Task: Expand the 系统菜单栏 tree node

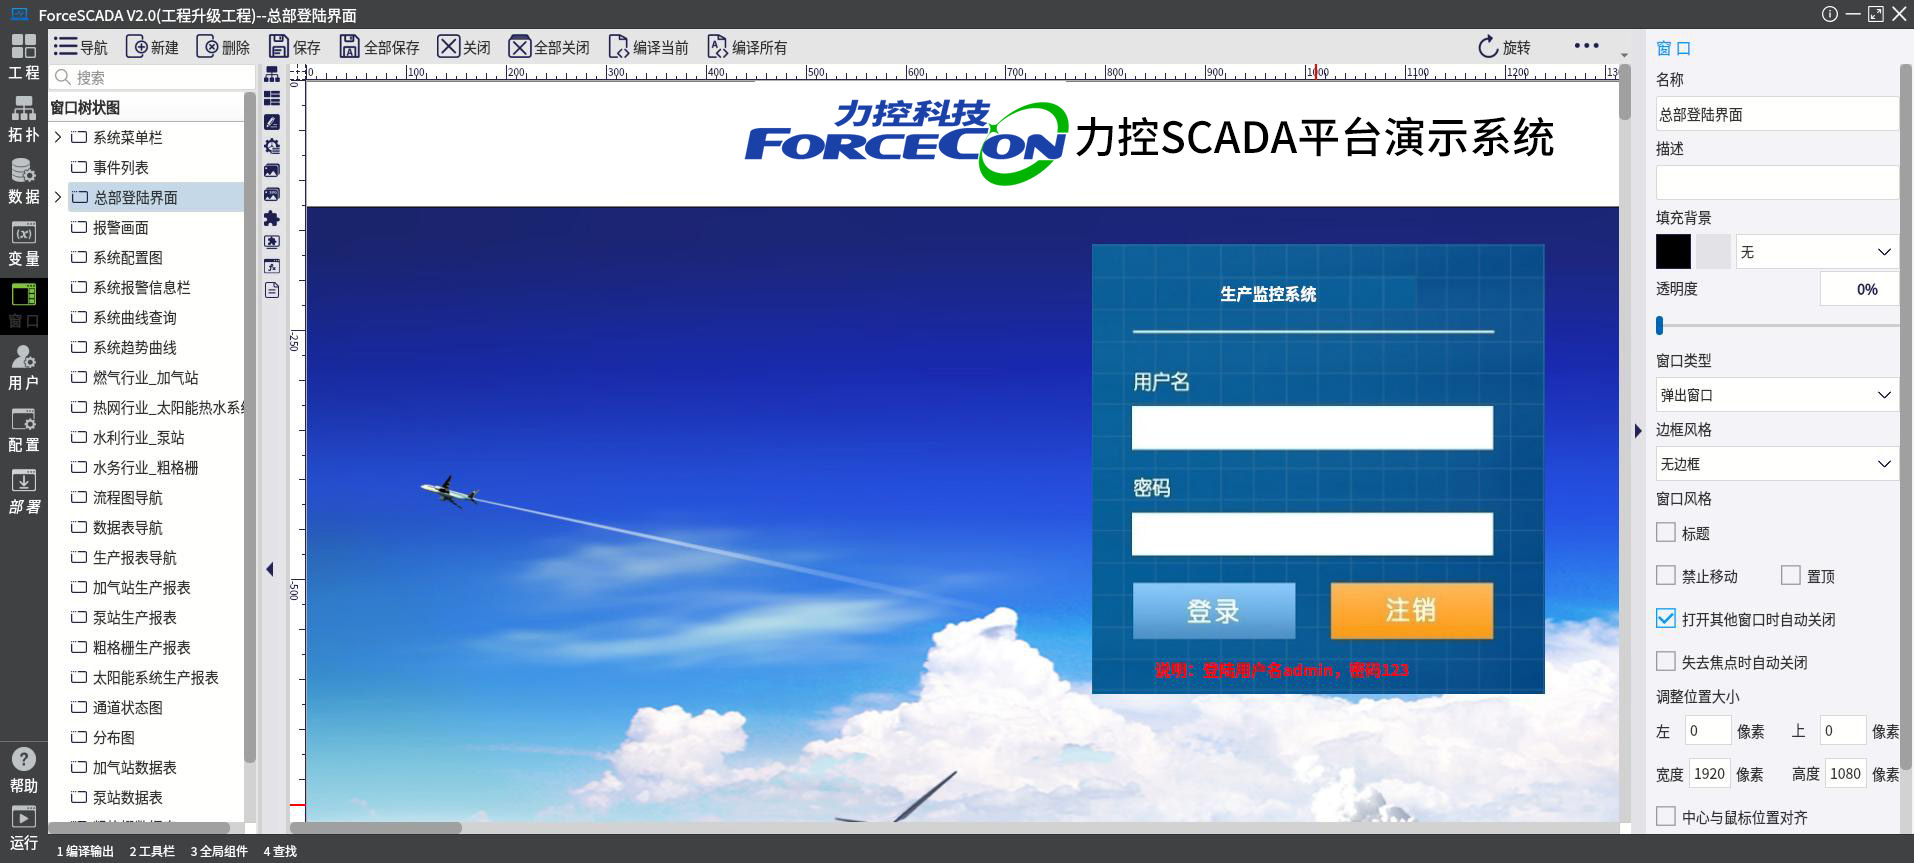Action: click(x=58, y=137)
